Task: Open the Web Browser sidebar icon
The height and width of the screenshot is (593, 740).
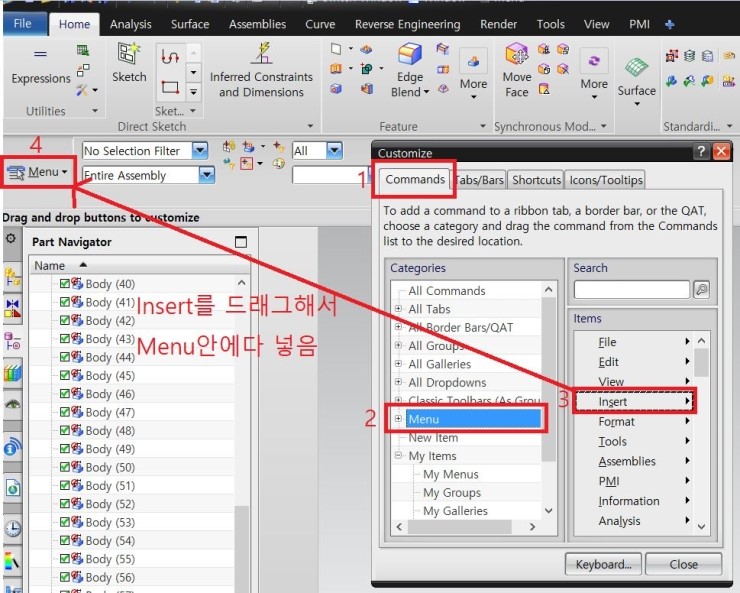Action: [12, 487]
